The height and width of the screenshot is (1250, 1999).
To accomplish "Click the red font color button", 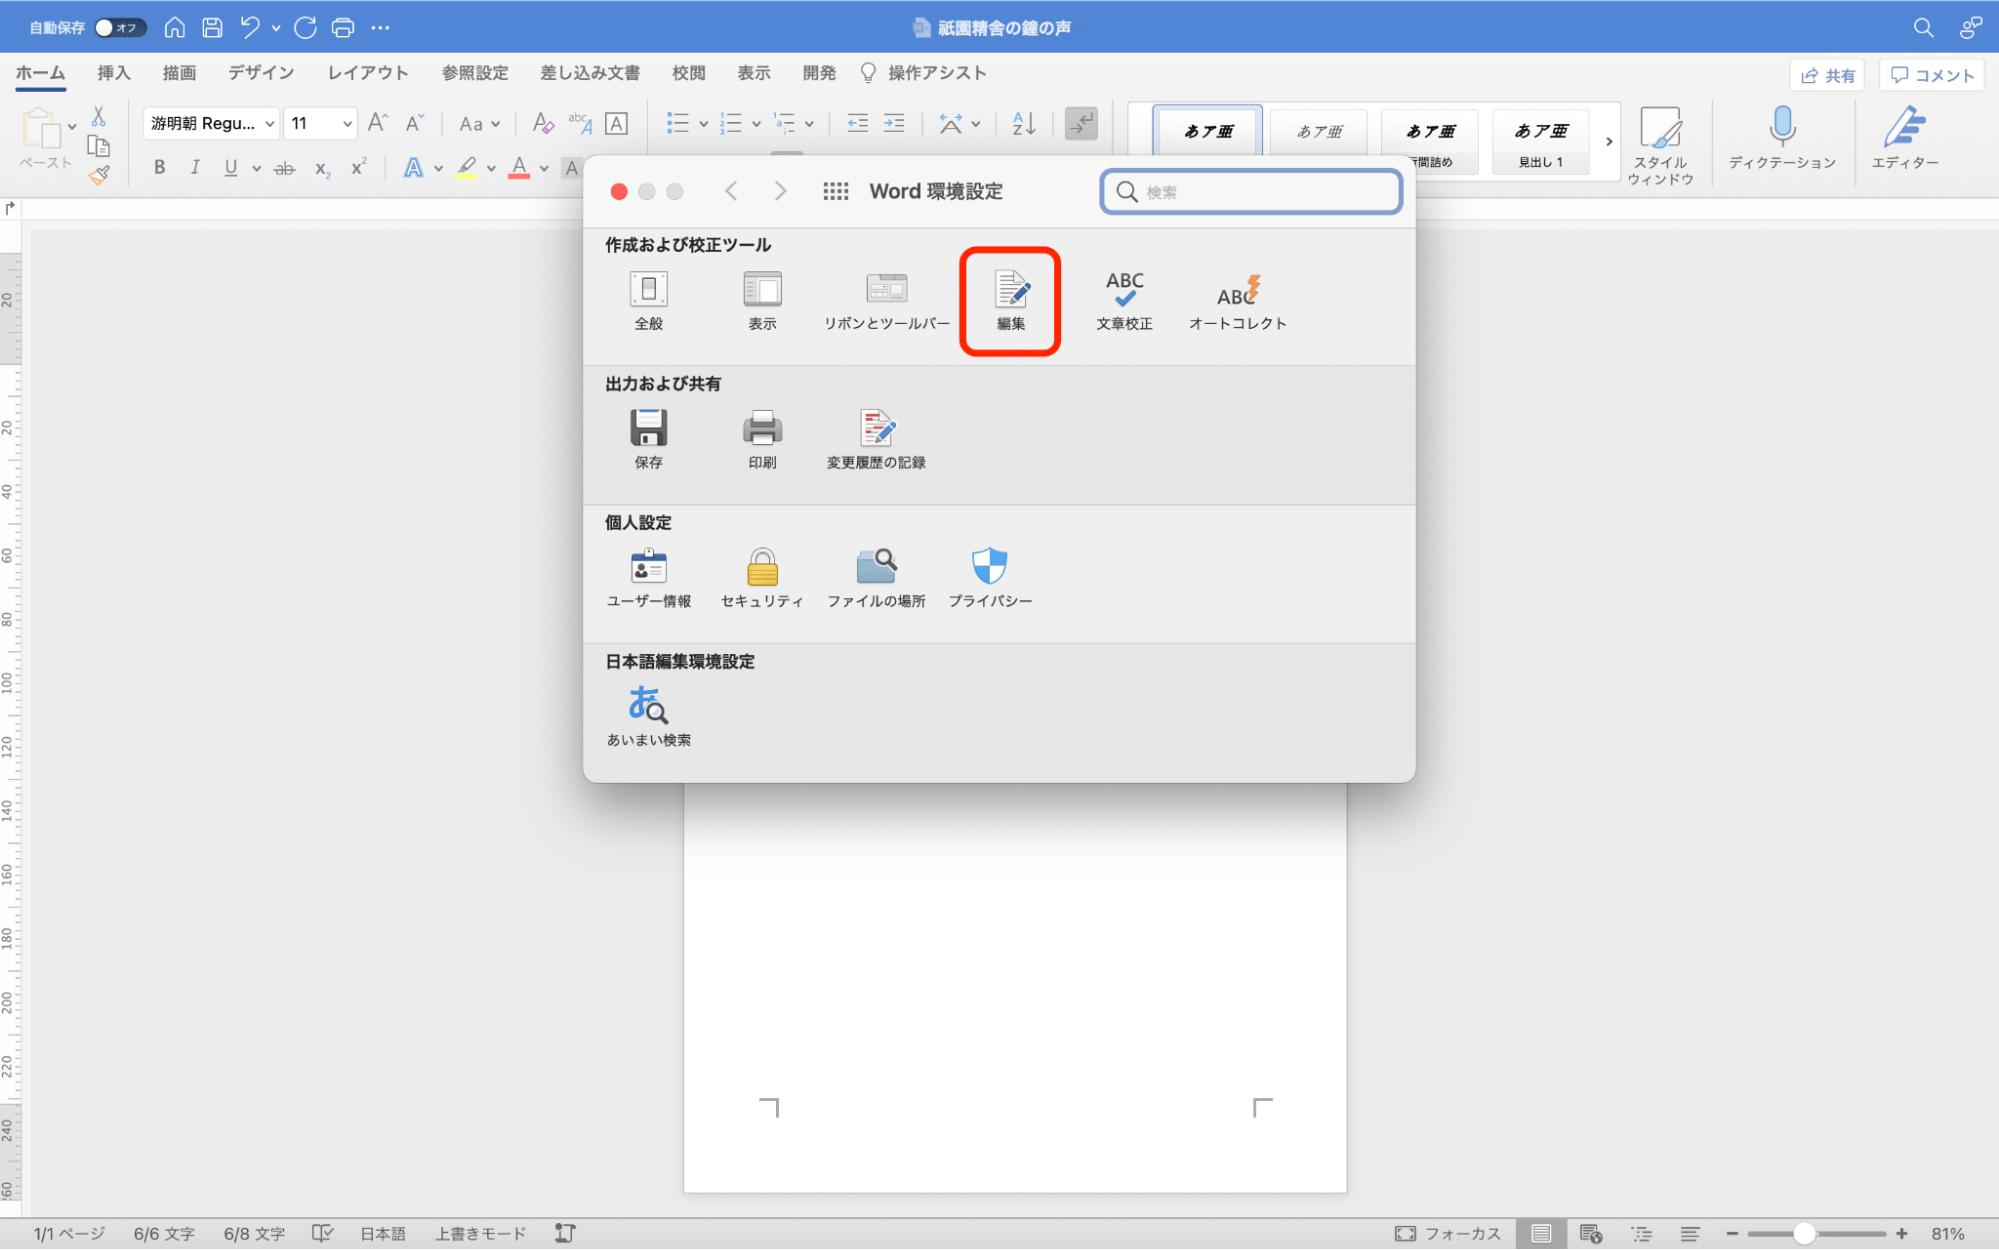I will click(518, 168).
